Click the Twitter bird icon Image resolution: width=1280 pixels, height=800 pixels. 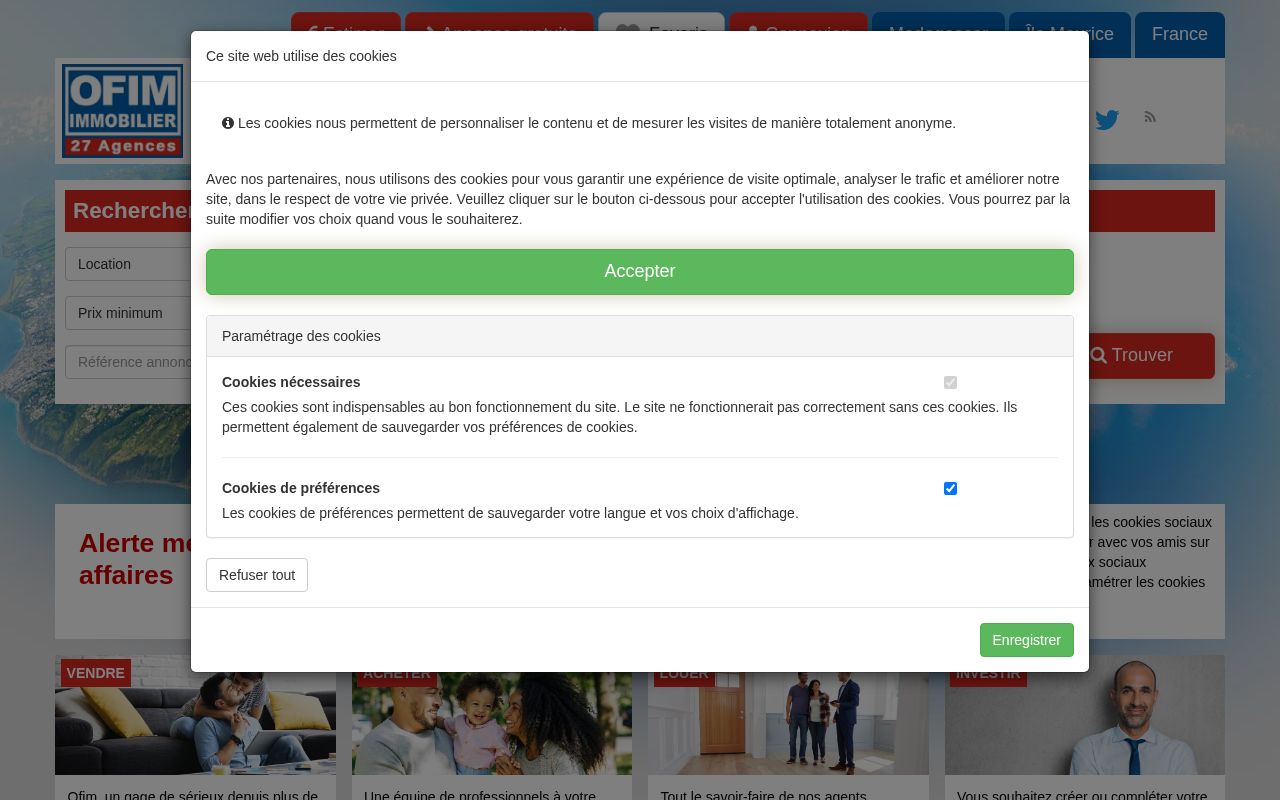click(x=1107, y=120)
